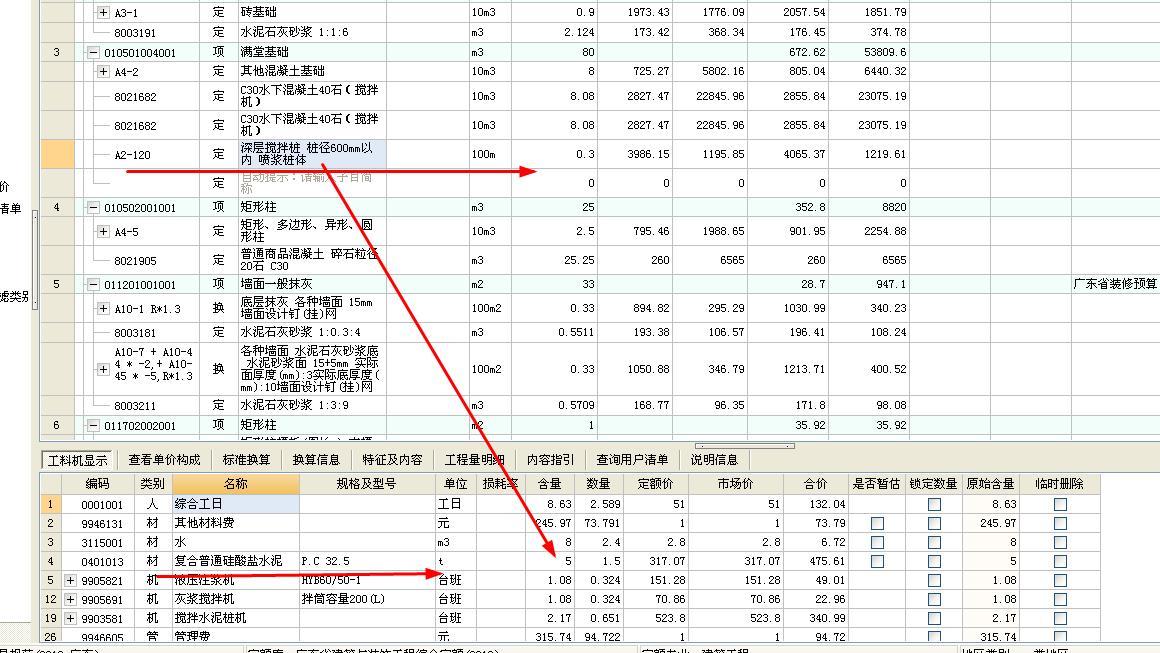Screen dimensions: 1160x653
Task: Click the 类别 column header
Action: point(152,484)
